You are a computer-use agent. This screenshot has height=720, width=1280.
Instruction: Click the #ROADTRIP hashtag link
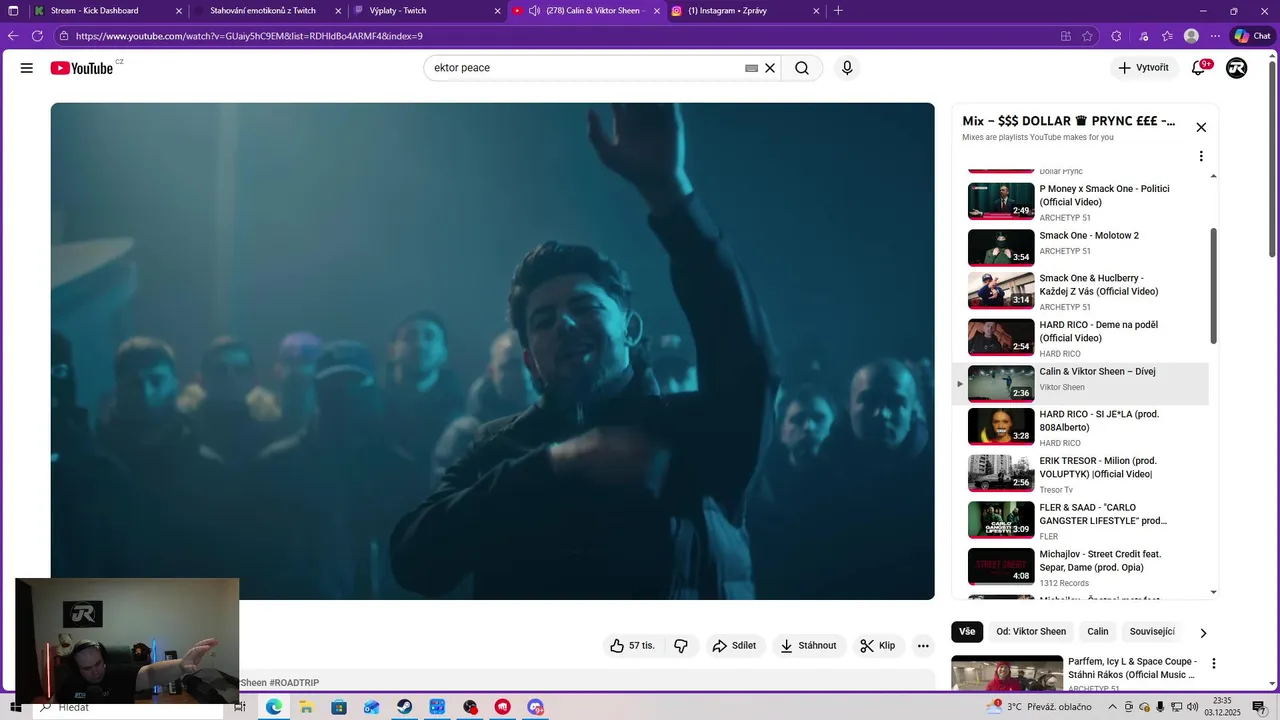point(294,683)
